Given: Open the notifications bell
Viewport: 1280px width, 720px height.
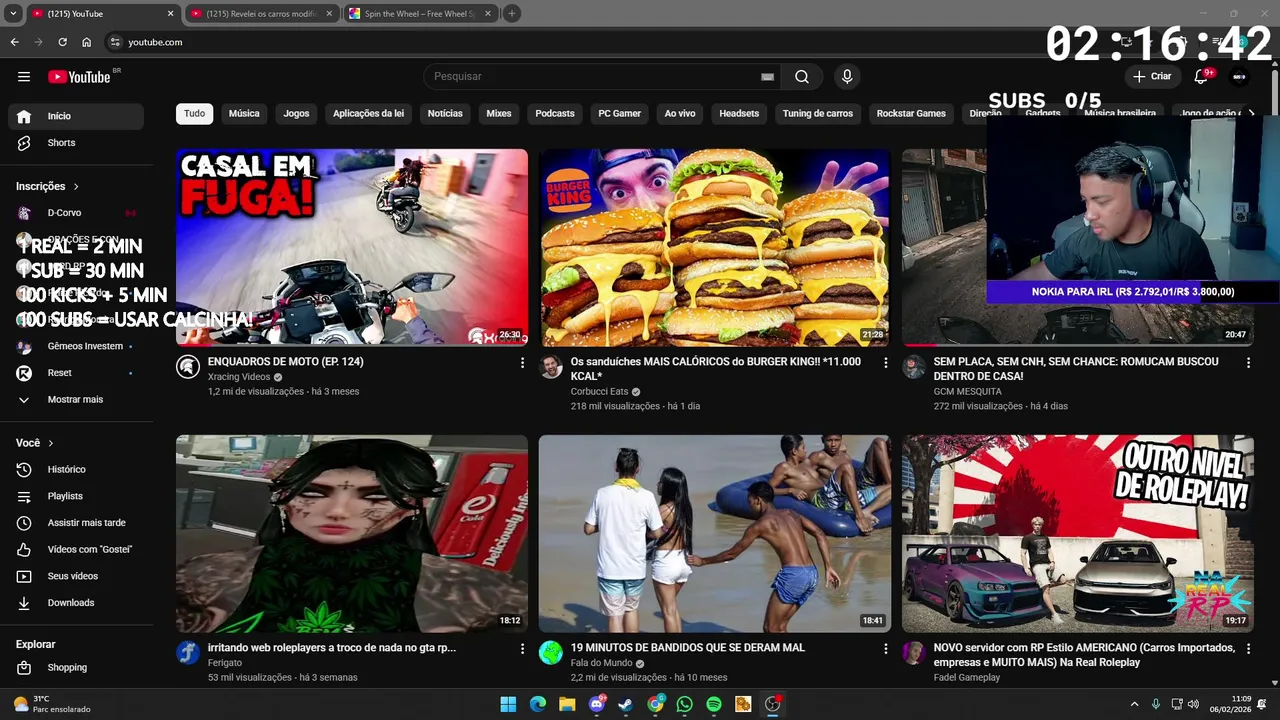Looking at the screenshot, I should 1201,77.
